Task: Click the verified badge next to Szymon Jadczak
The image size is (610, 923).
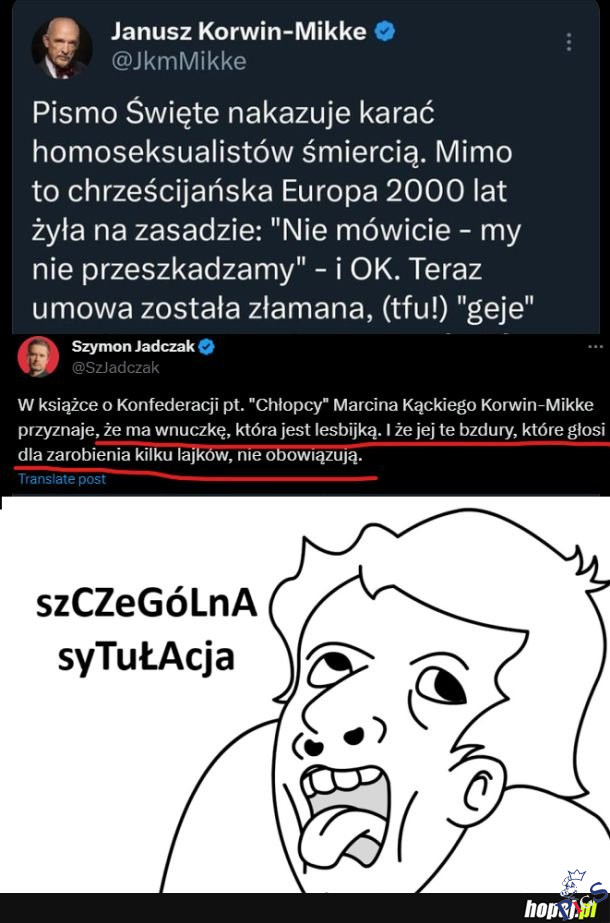Action: click(x=206, y=347)
